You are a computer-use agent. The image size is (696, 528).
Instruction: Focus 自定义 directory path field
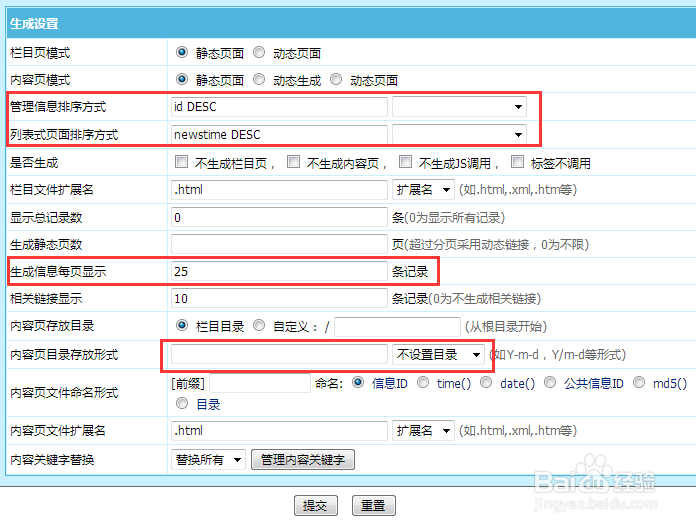pyautogui.click(x=397, y=327)
